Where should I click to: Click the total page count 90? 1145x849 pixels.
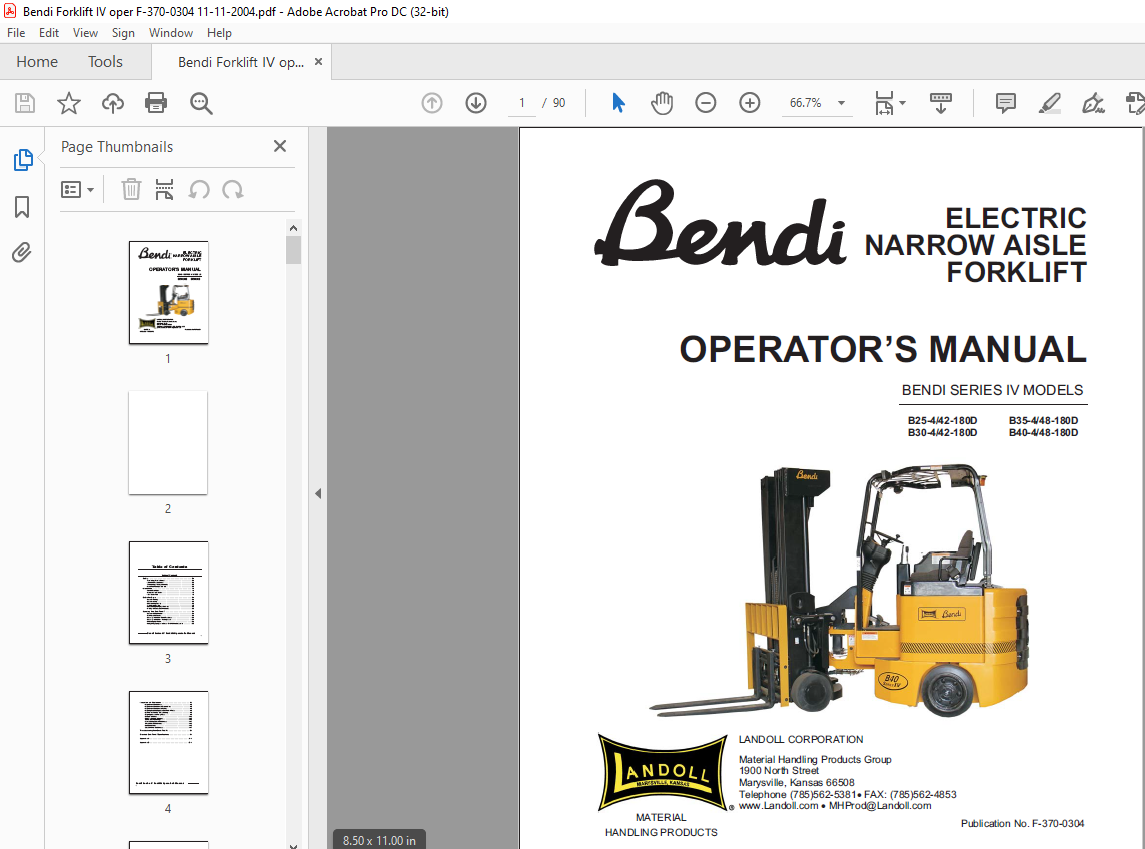(559, 103)
